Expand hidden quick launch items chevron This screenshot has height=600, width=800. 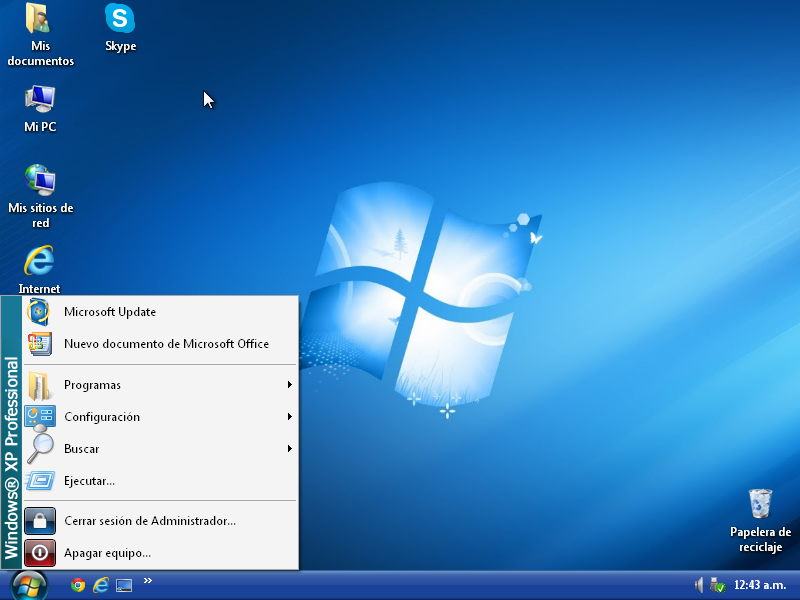(x=148, y=581)
